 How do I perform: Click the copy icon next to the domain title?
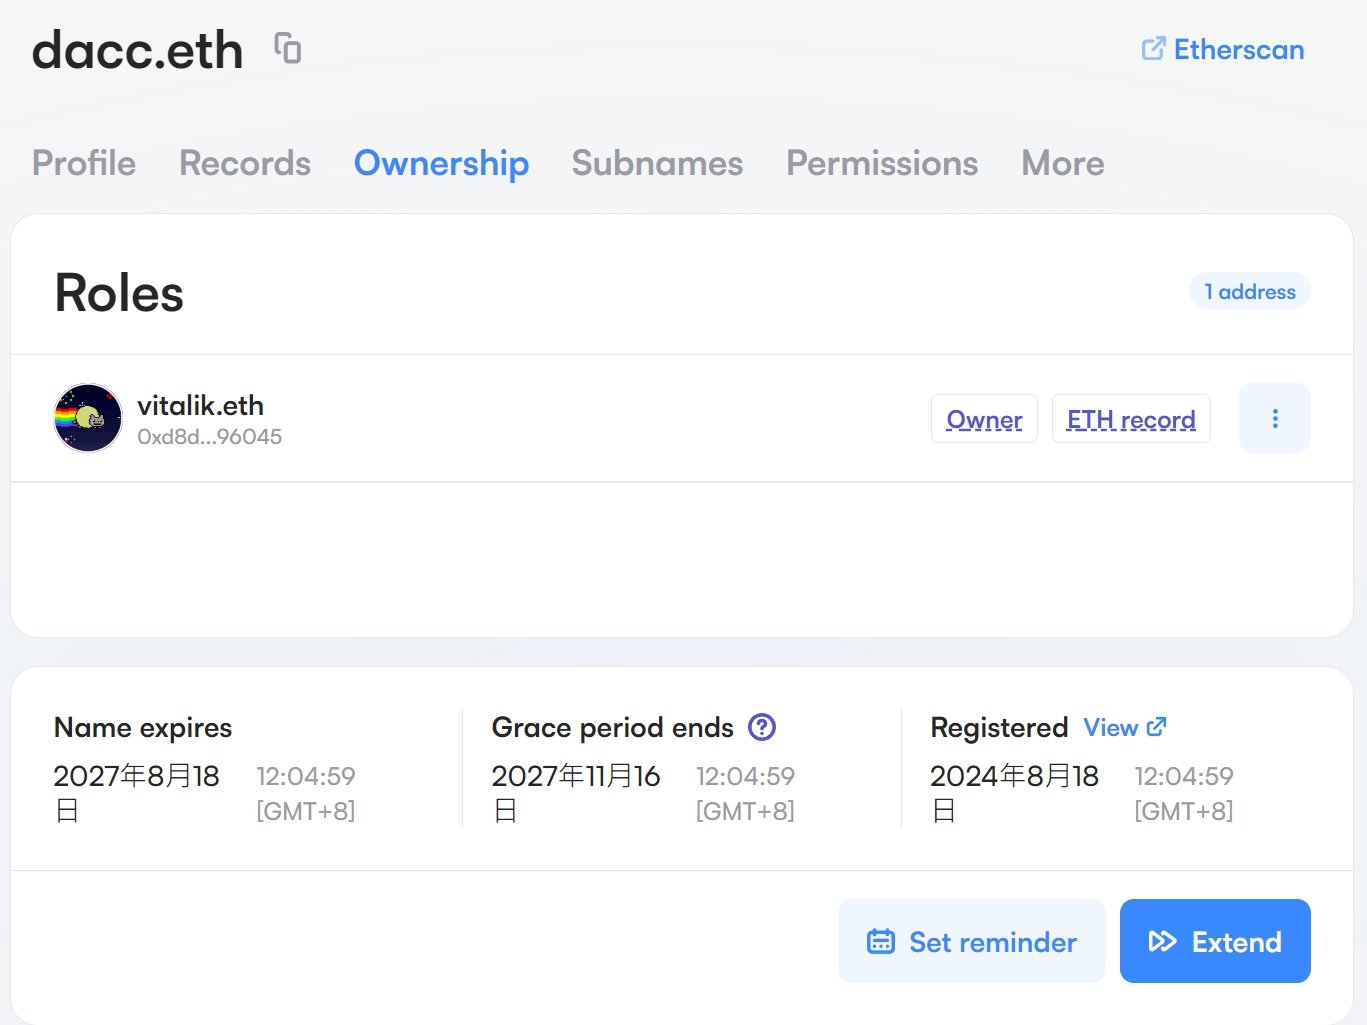click(286, 48)
